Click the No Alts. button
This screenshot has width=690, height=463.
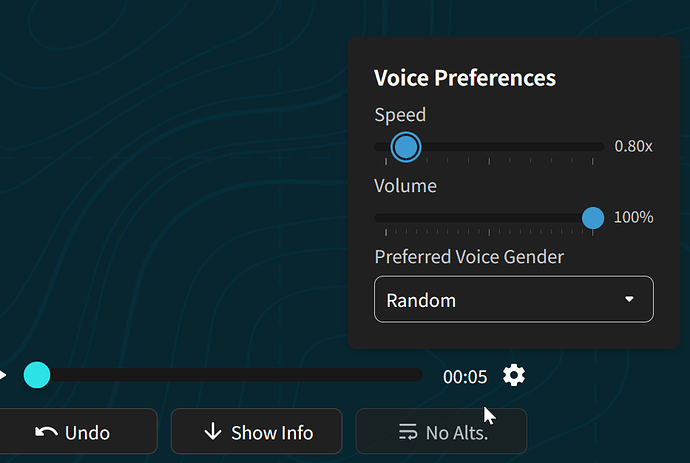pos(441,431)
